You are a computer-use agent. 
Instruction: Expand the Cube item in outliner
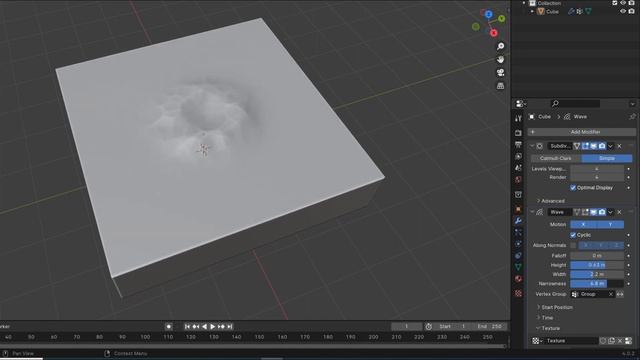click(532, 11)
